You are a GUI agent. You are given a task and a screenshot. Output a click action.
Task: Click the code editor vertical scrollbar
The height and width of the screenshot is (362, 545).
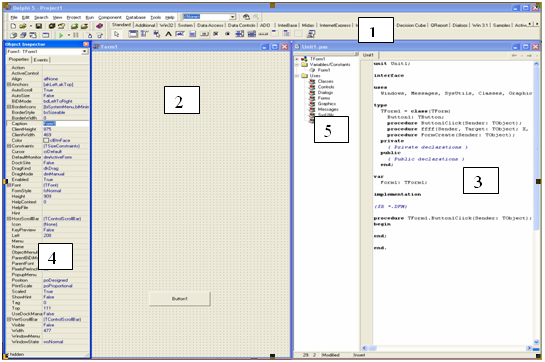[x=537, y=202]
